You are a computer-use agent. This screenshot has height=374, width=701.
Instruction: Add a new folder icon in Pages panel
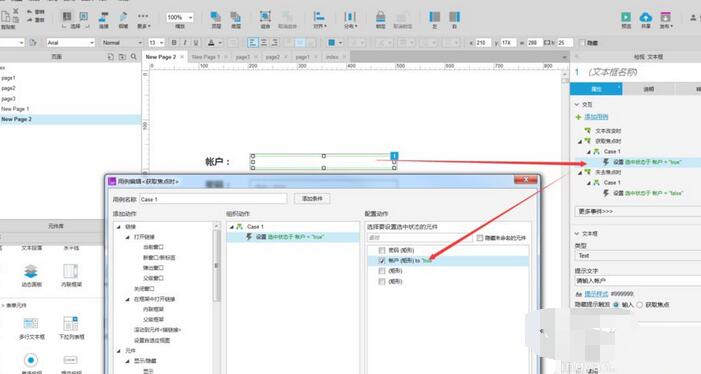[x=122, y=57]
